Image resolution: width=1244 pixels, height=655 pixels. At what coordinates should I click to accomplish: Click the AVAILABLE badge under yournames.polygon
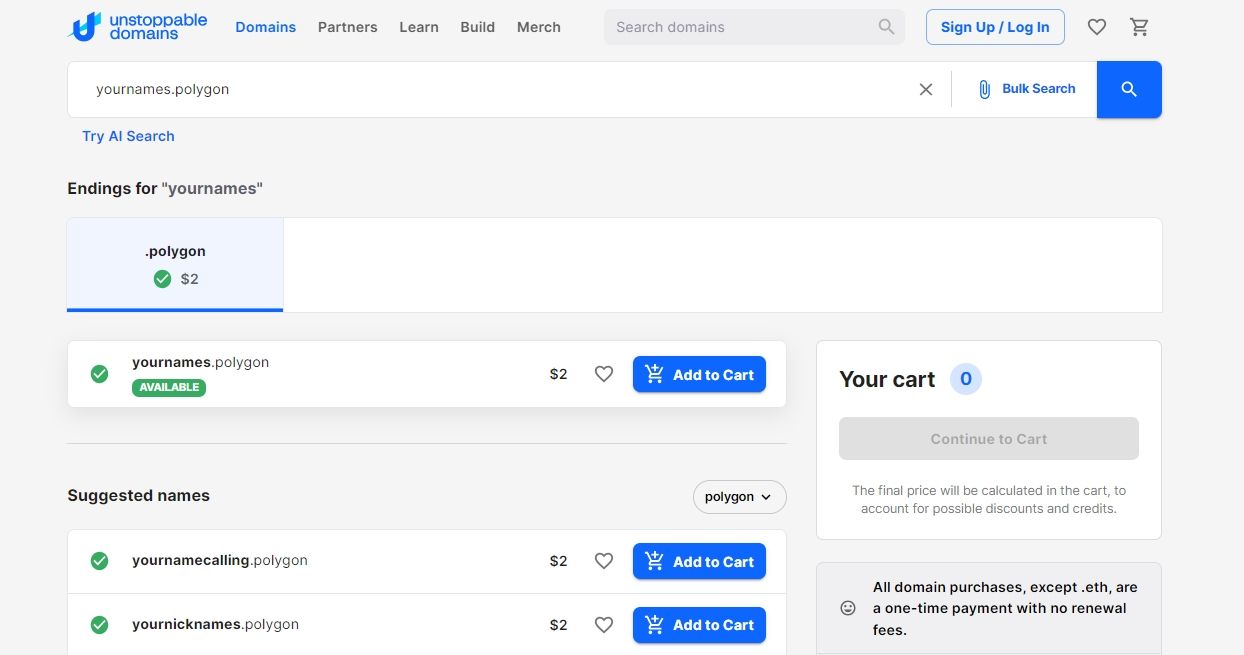point(169,388)
